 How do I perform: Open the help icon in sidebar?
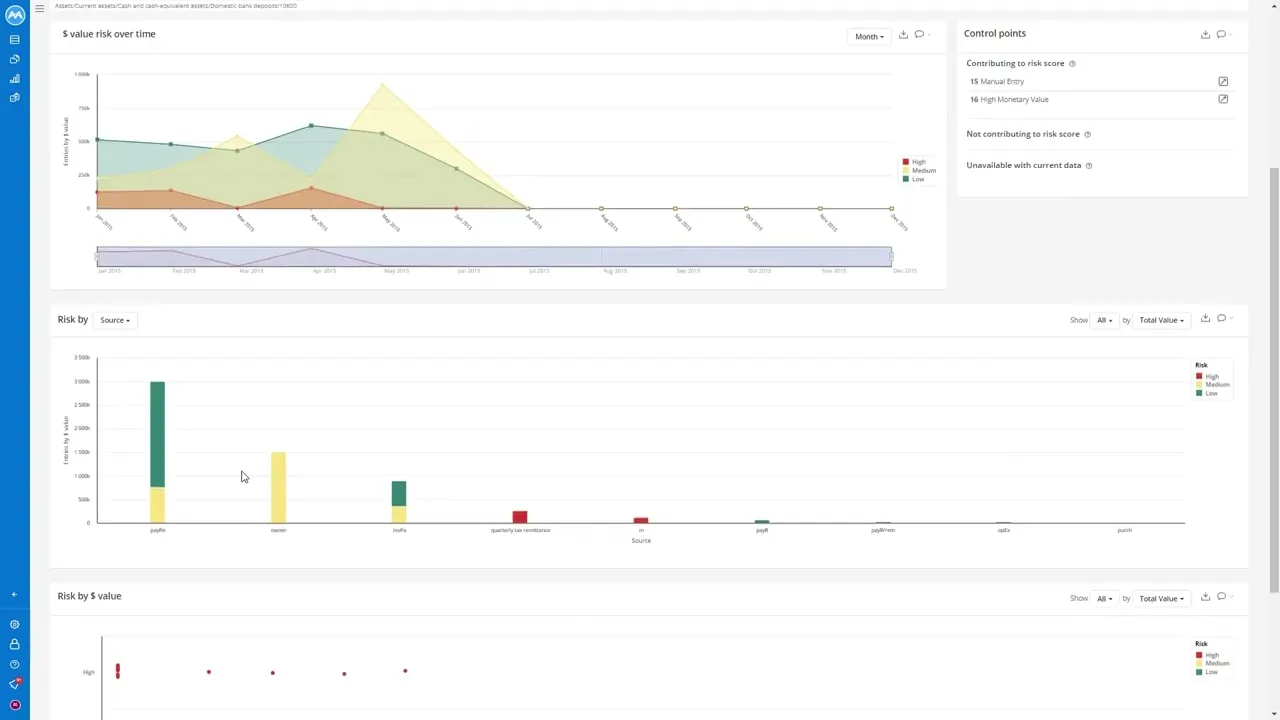14,664
